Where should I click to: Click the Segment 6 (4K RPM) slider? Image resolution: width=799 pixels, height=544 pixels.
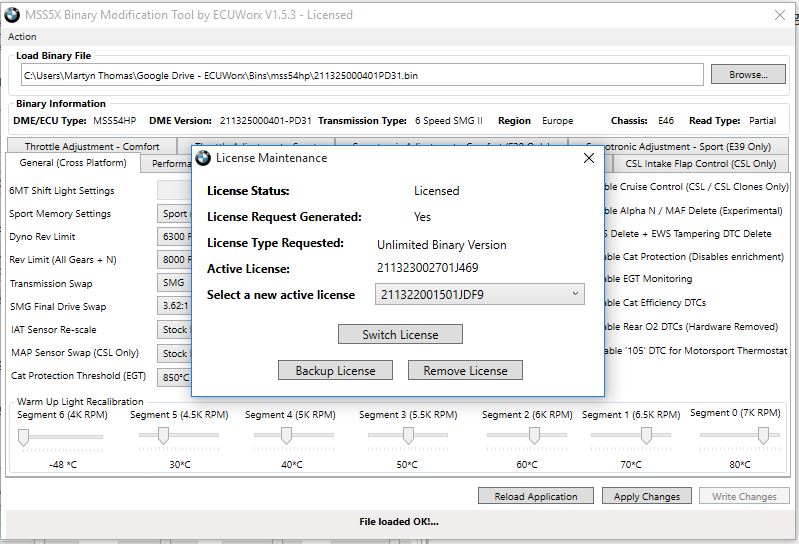tap(24, 436)
